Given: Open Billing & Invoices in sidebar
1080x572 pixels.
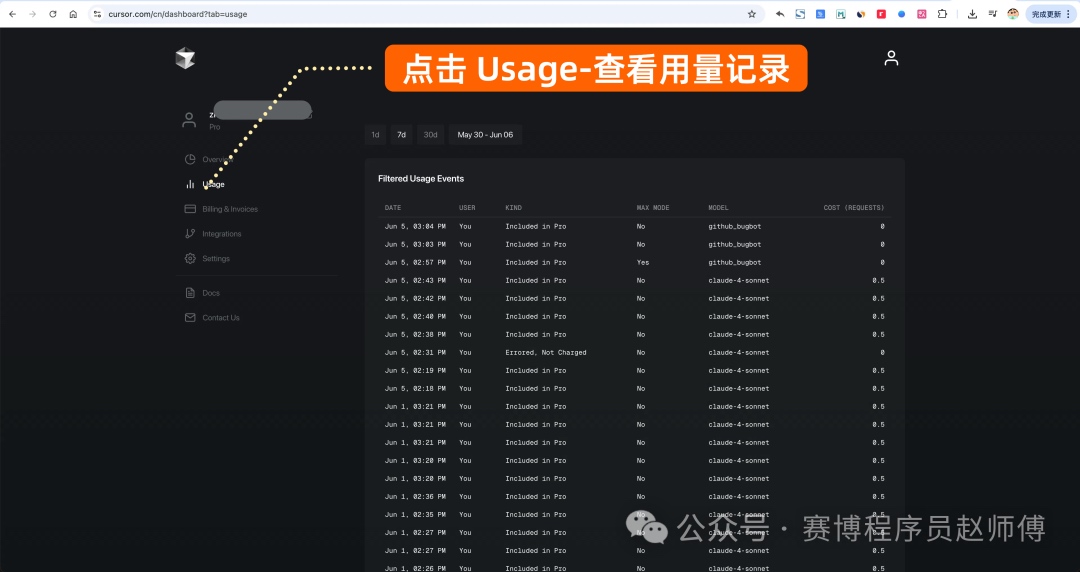Looking at the screenshot, I should 221,209.
